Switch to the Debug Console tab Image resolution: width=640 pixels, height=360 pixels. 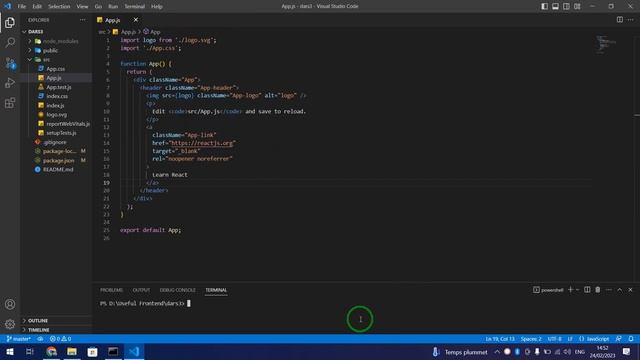178,290
